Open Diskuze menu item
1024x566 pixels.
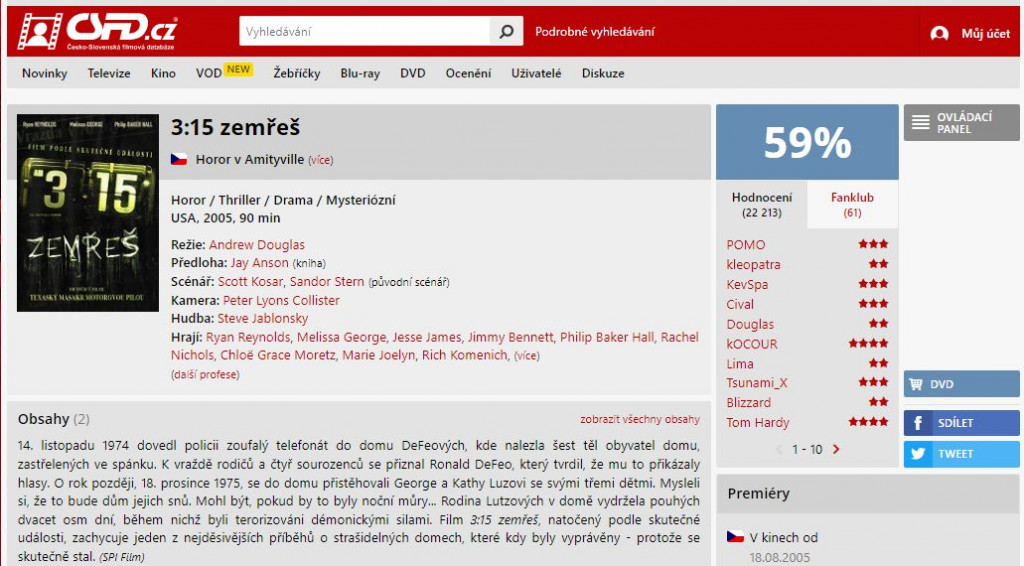pyautogui.click(x=603, y=73)
